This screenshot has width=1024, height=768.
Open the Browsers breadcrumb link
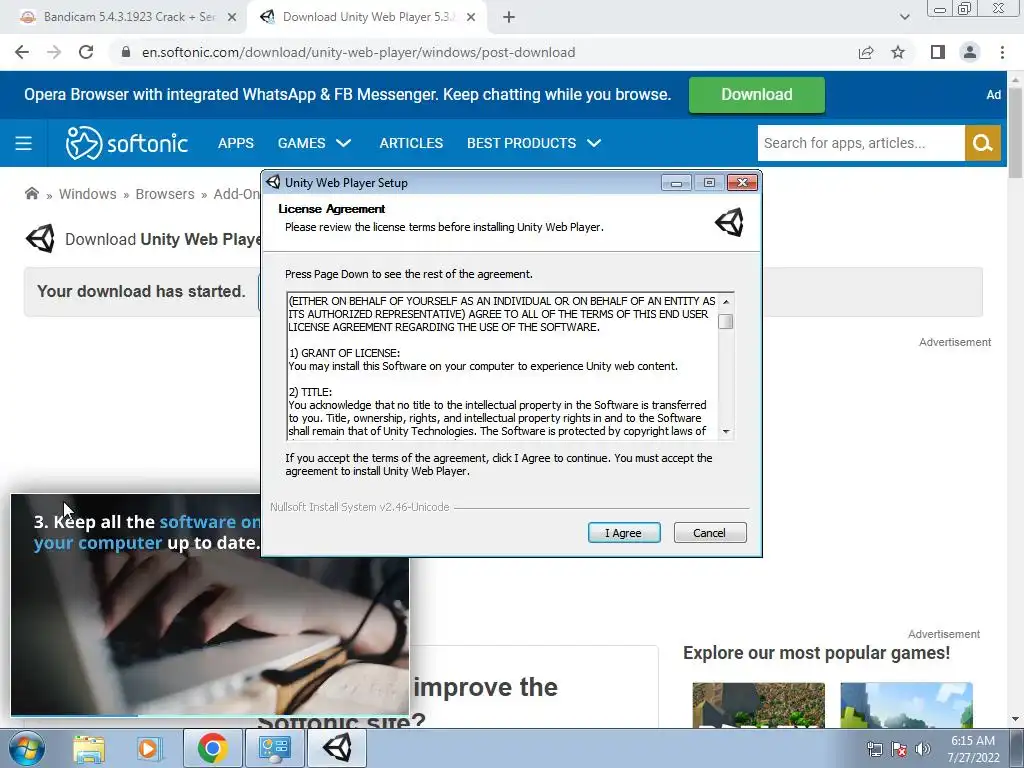[165, 194]
